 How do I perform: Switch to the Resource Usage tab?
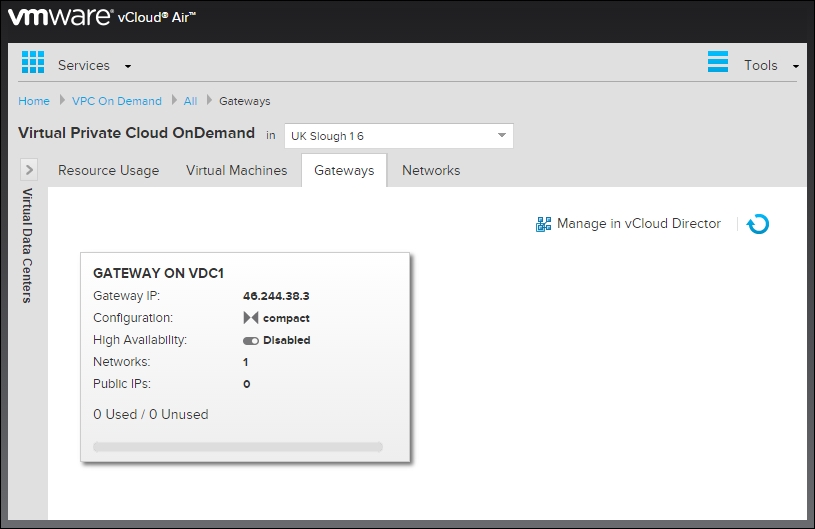108,171
